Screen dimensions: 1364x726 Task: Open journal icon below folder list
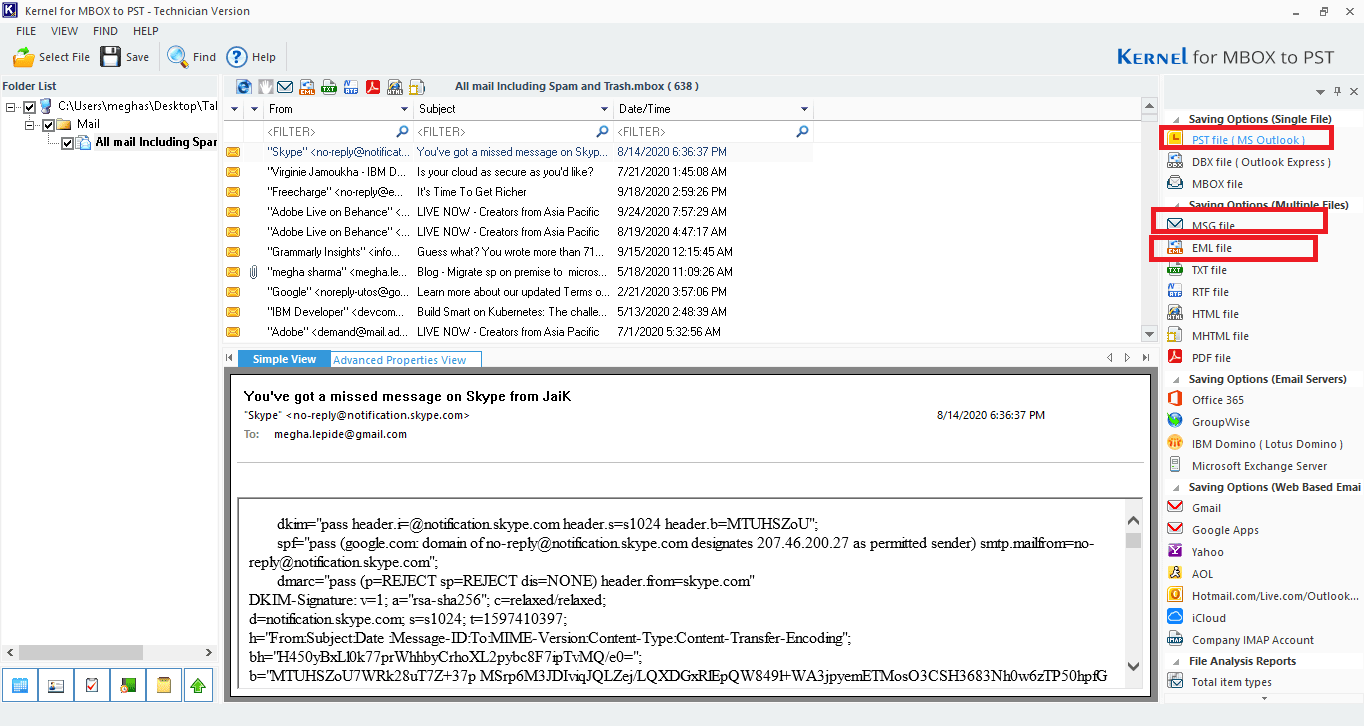pos(127,686)
